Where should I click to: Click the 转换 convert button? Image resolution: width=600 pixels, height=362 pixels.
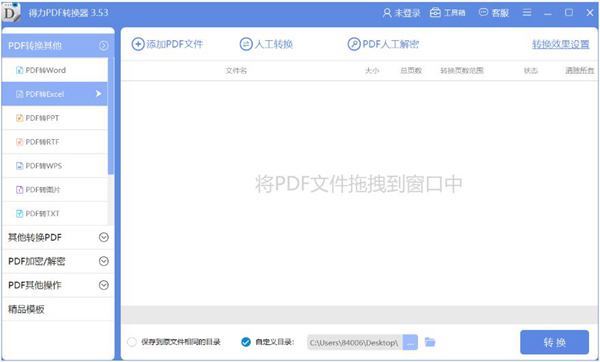pyautogui.click(x=554, y=342)
